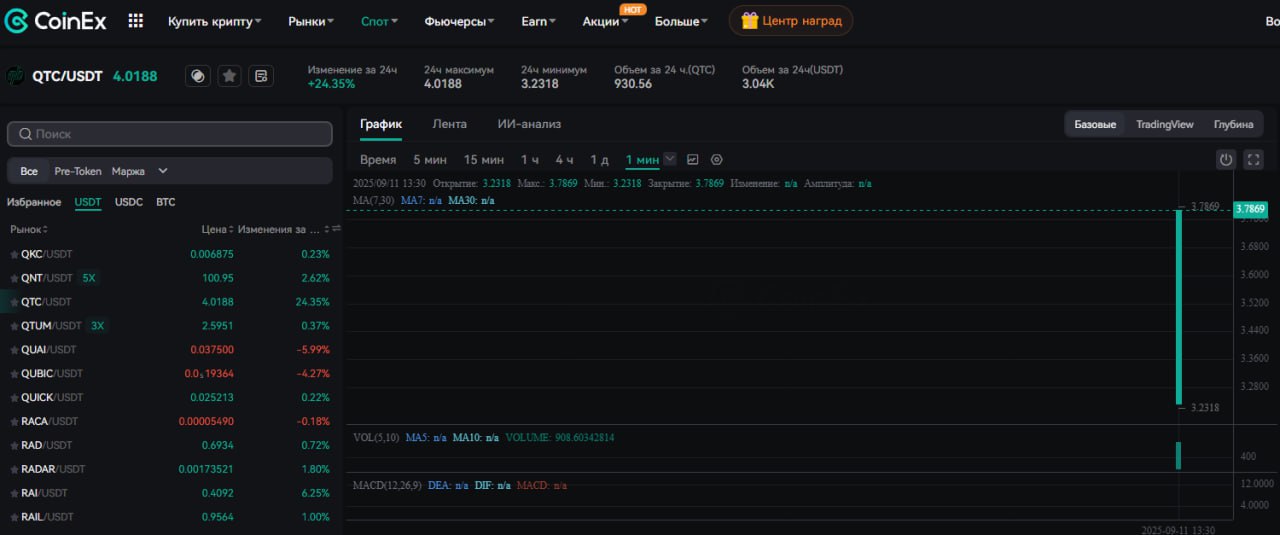Focus the Поиск search field

170,134
